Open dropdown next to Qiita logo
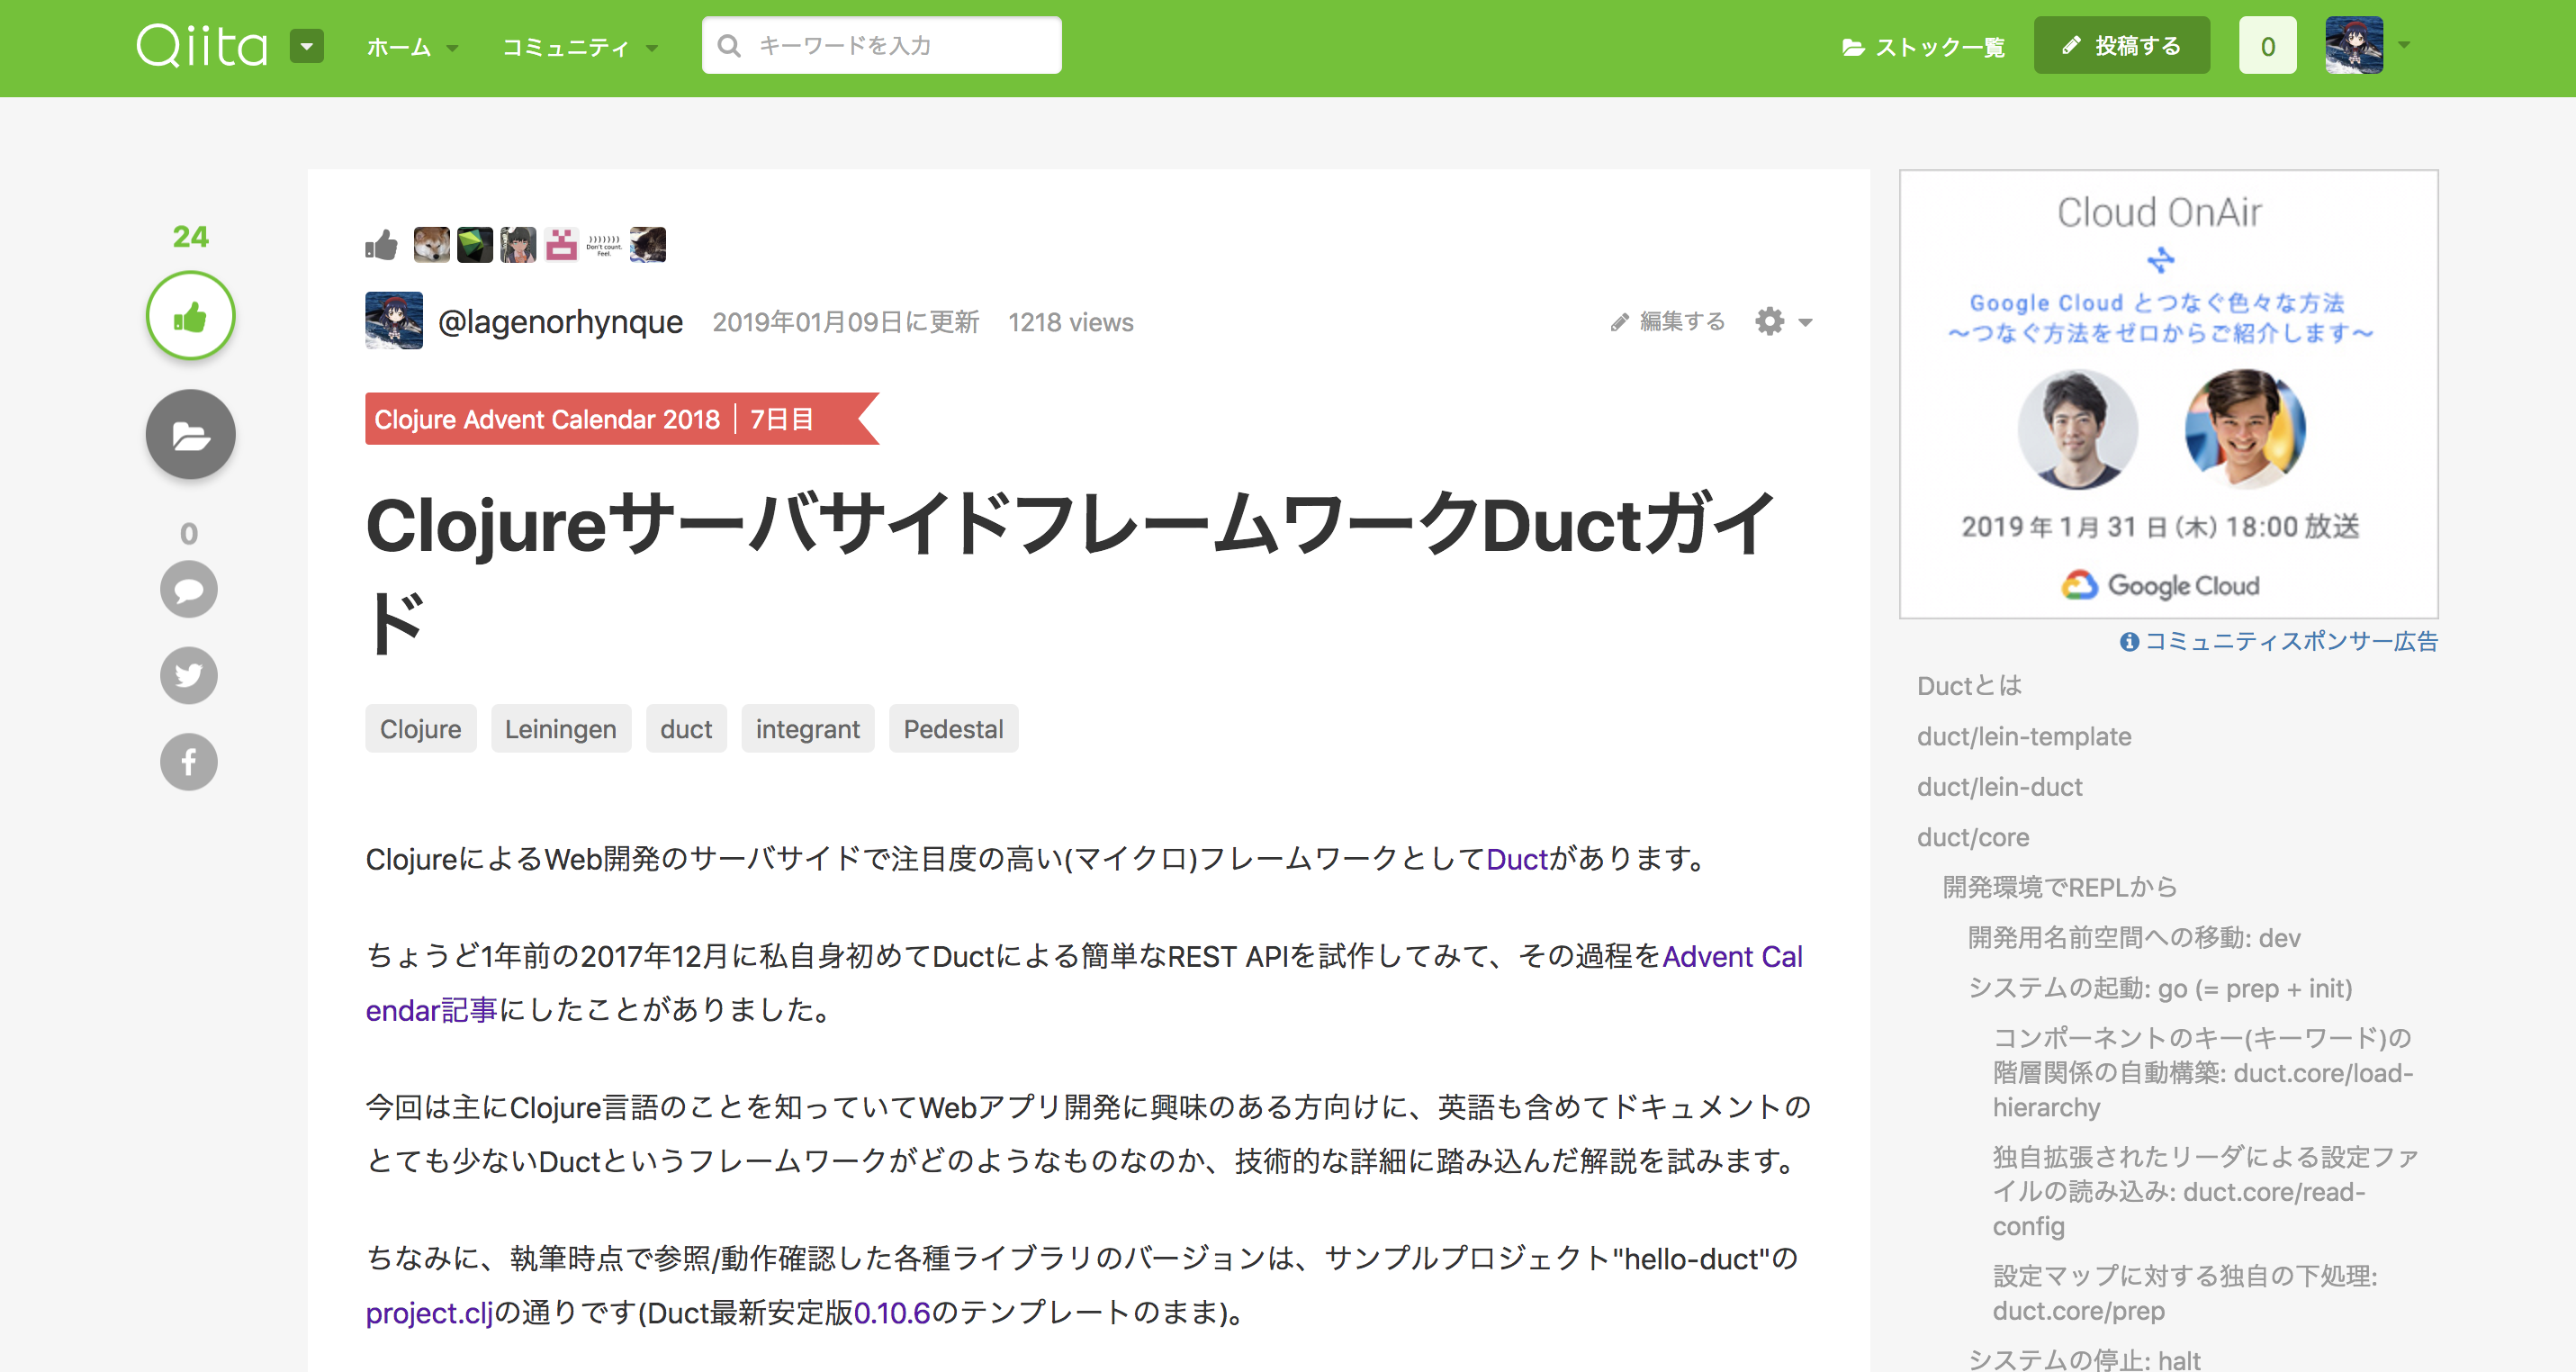 pos(307,46)
